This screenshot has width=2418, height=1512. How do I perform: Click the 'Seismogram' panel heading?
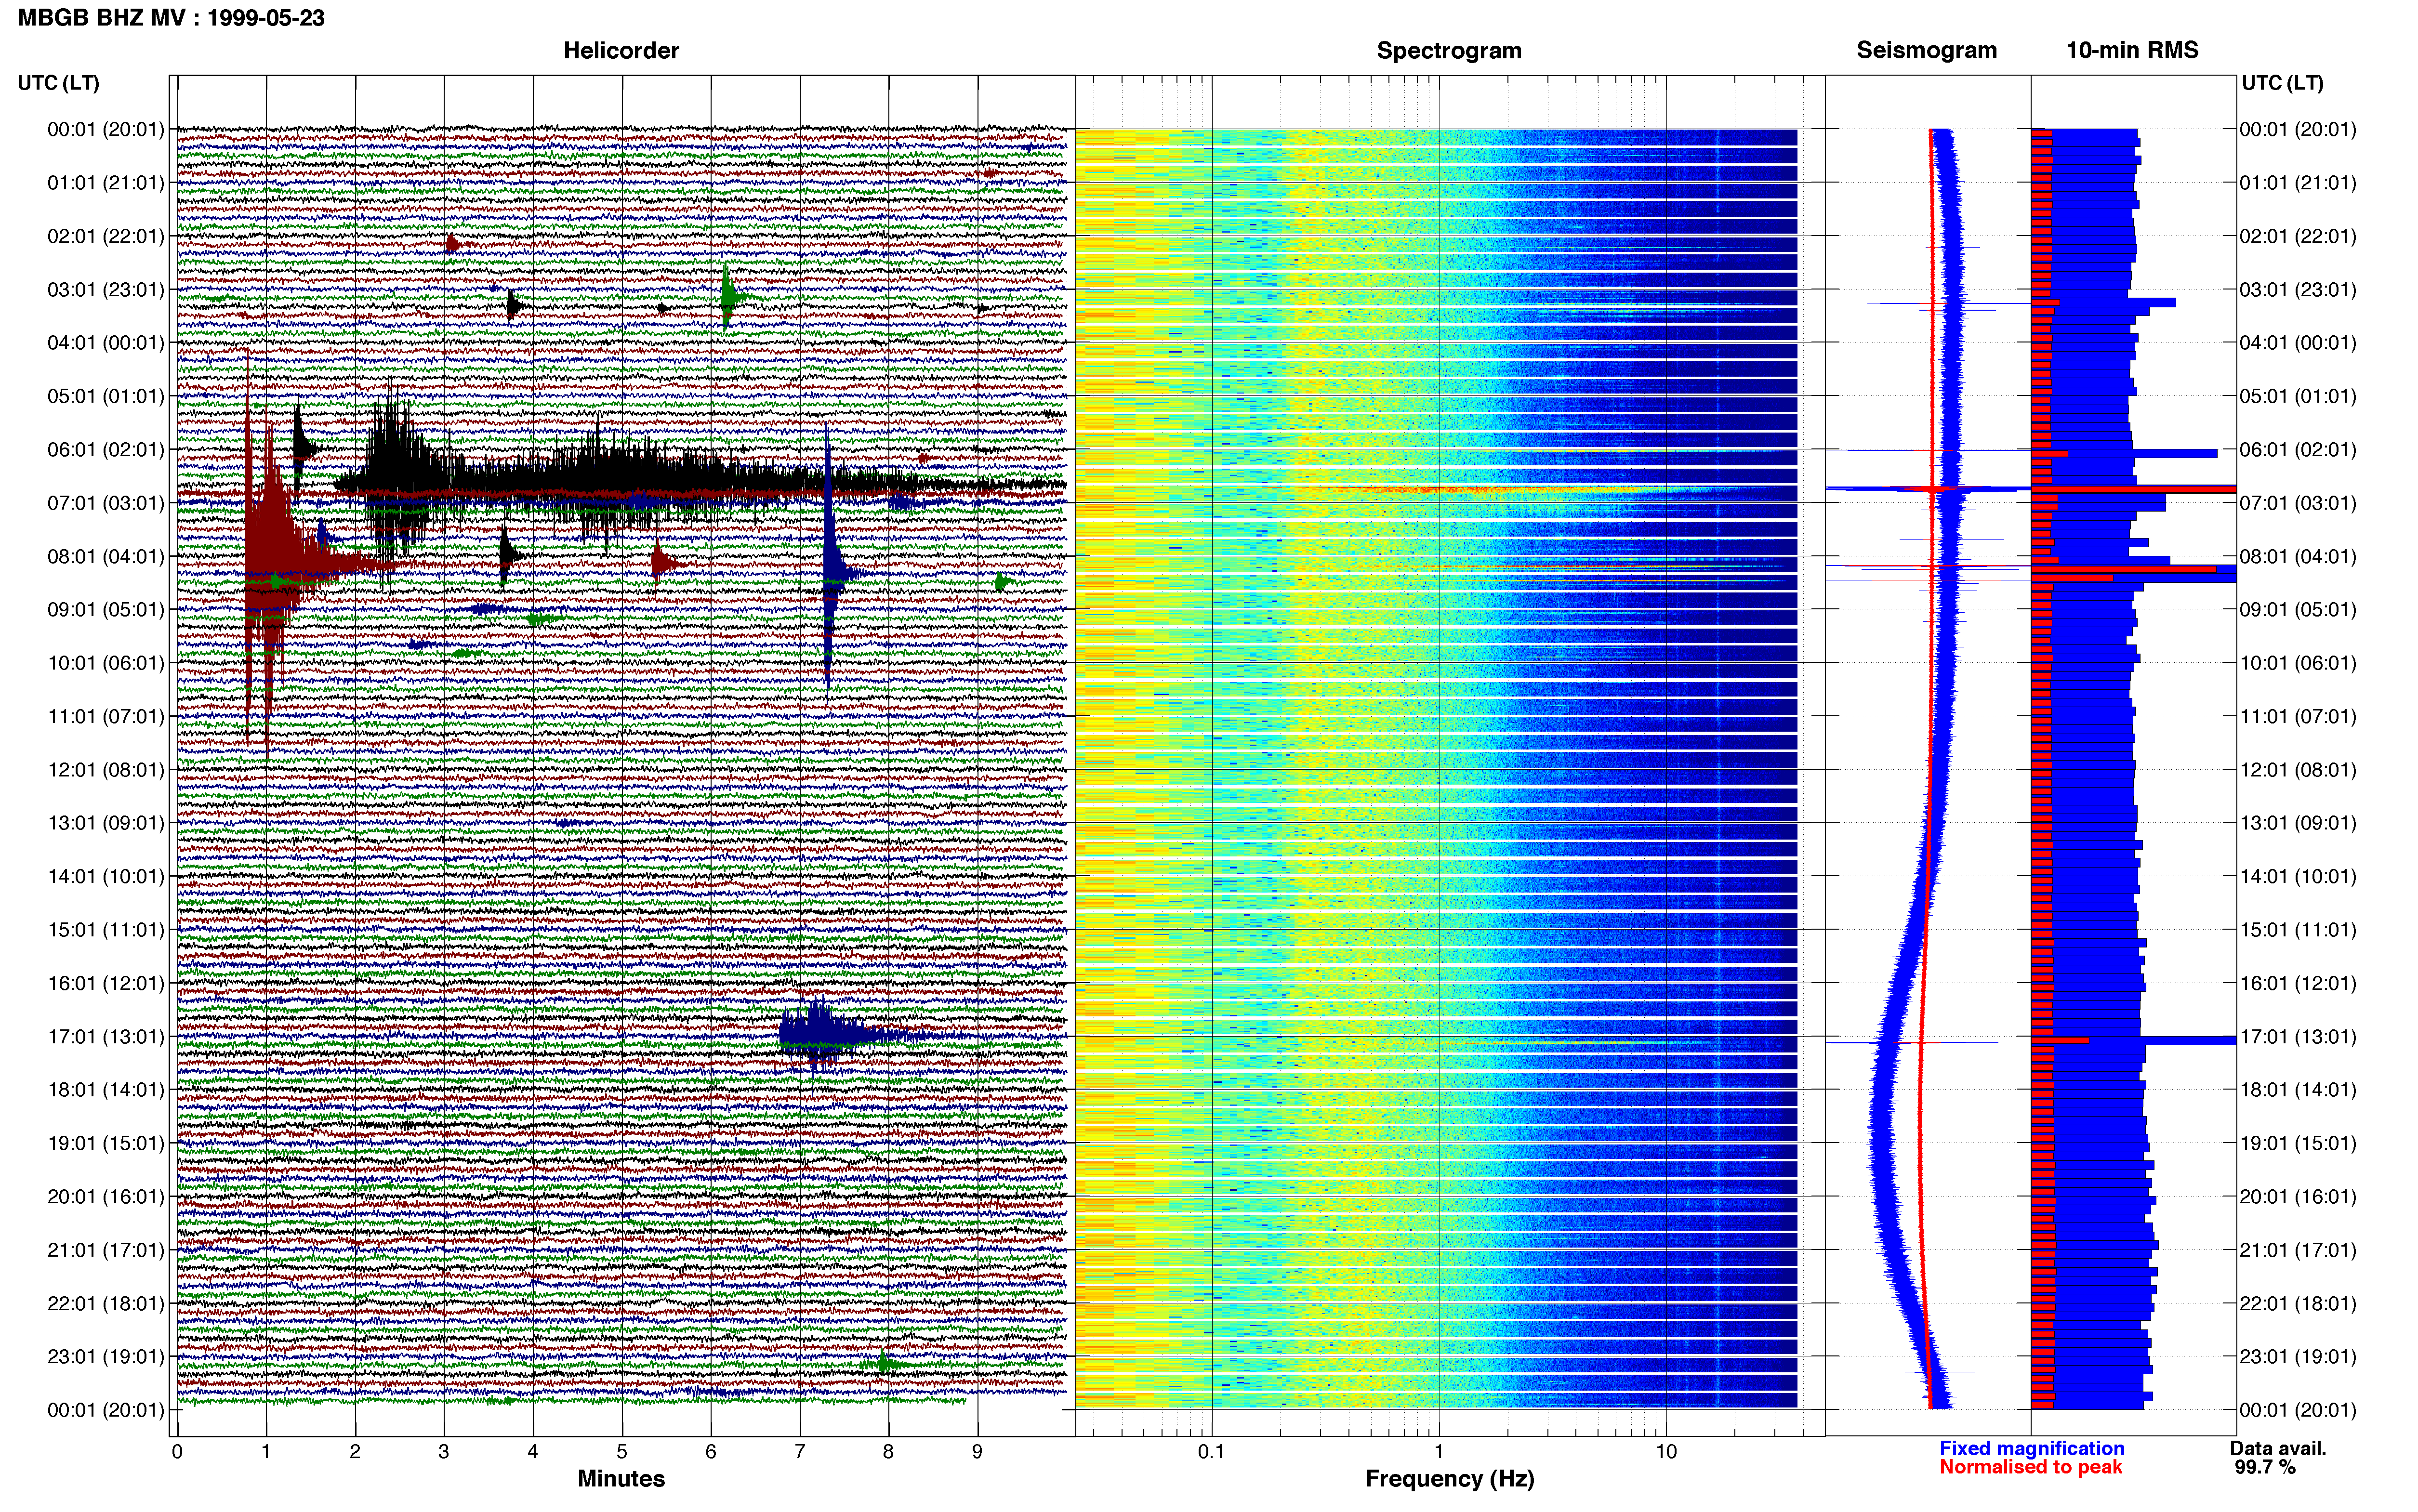(1926, 50)
